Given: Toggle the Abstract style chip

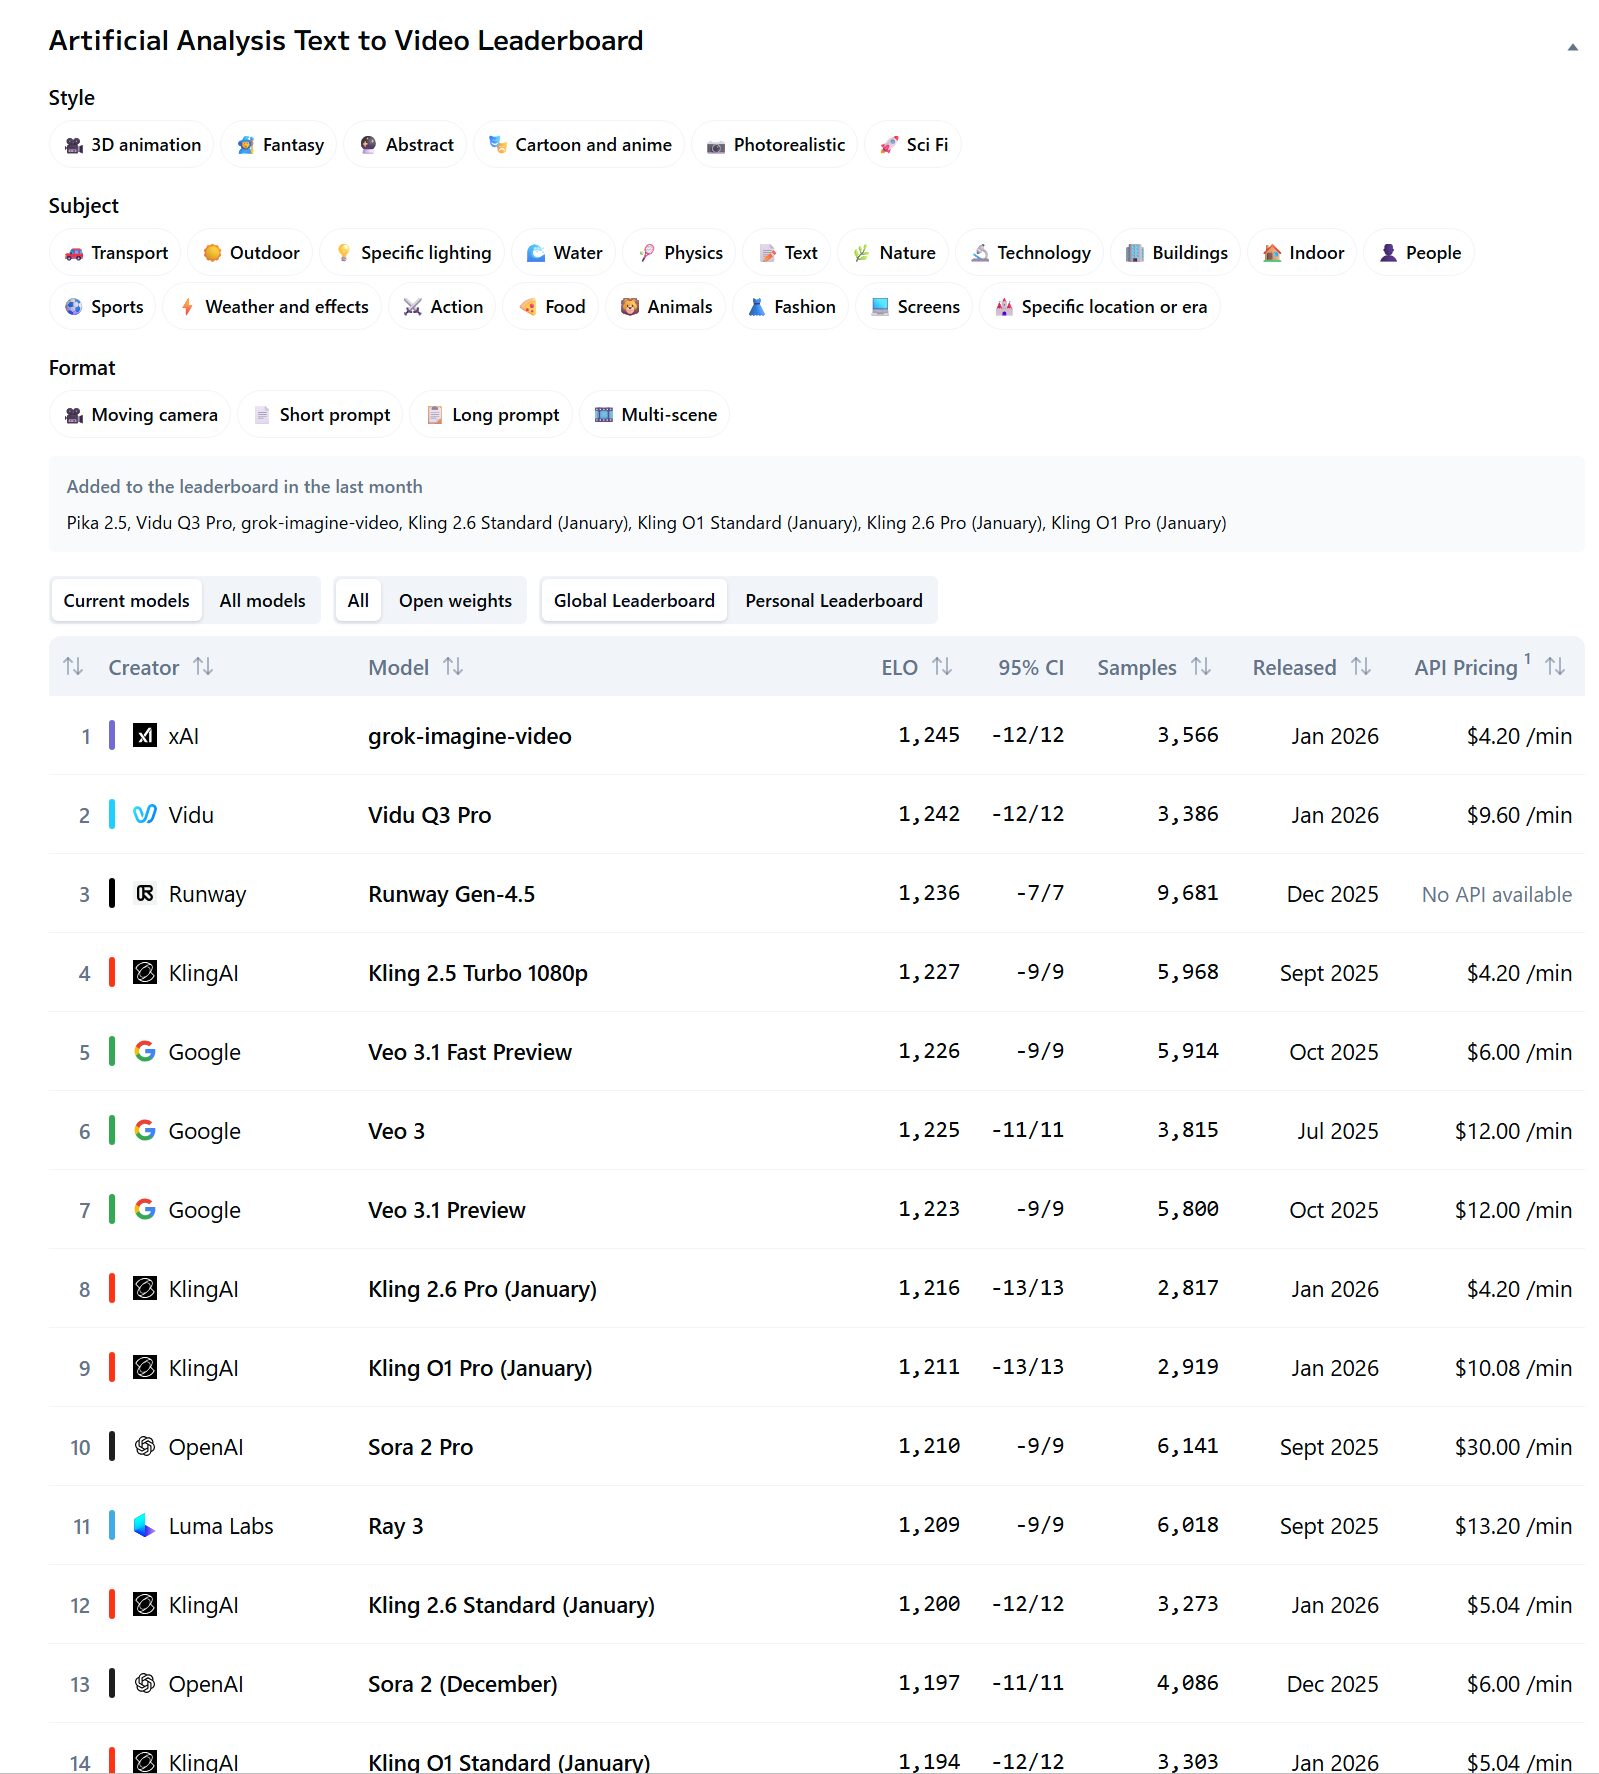Looking at the screenshot, I should point(406,145).
